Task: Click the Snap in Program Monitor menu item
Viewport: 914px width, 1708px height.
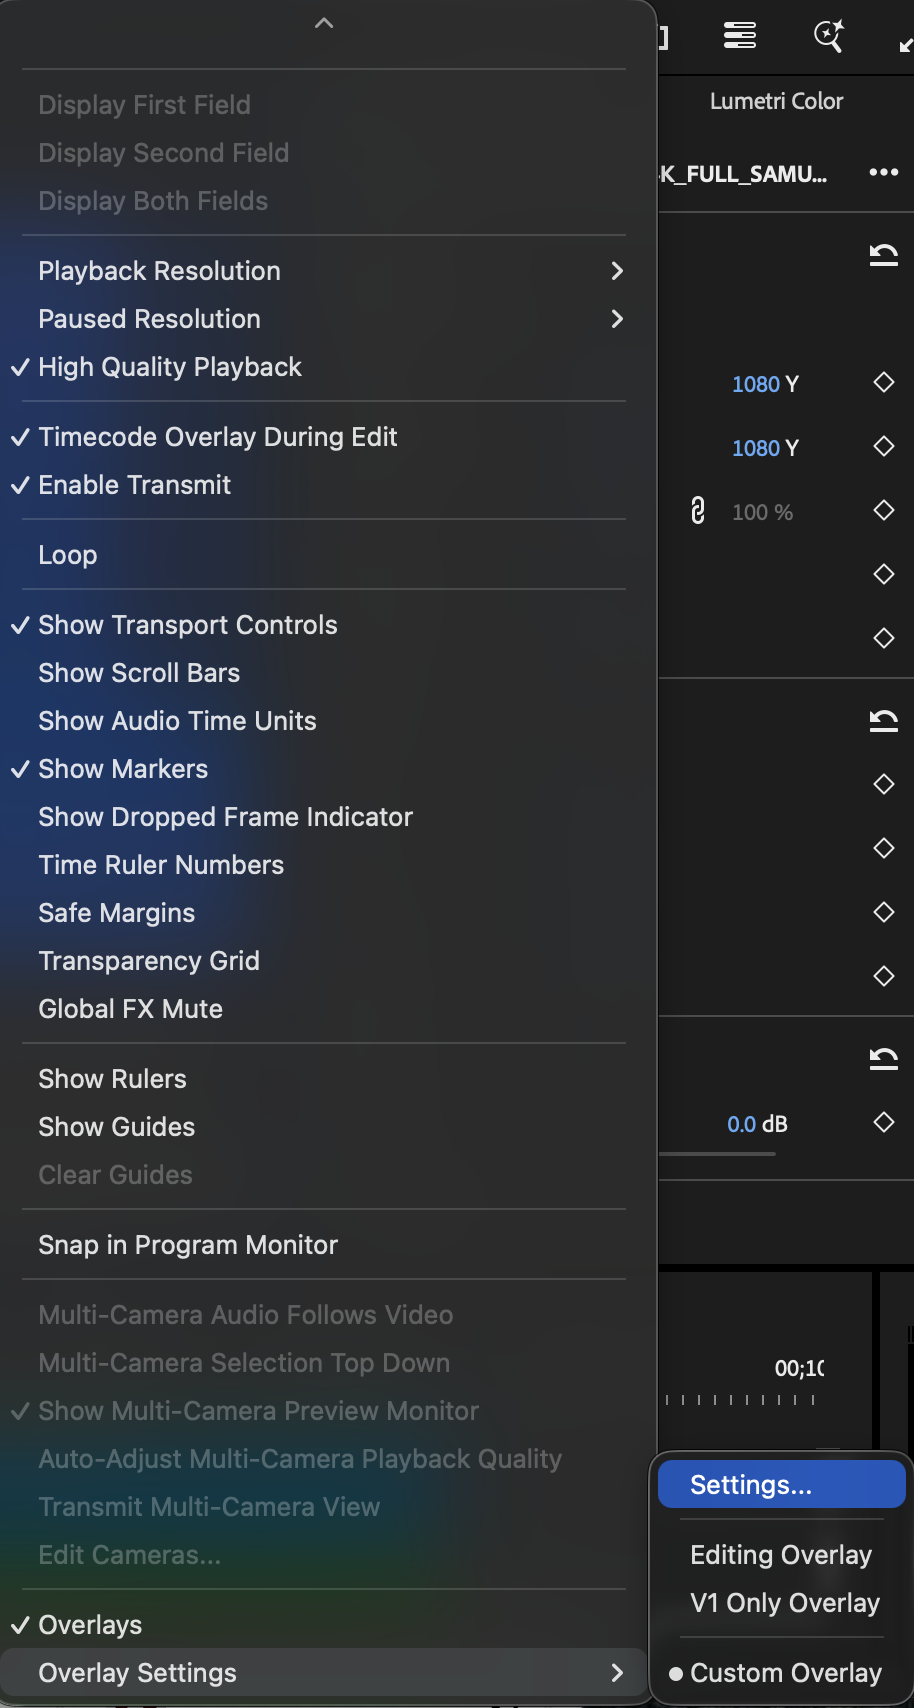Action: click(x=187, y=1244)
